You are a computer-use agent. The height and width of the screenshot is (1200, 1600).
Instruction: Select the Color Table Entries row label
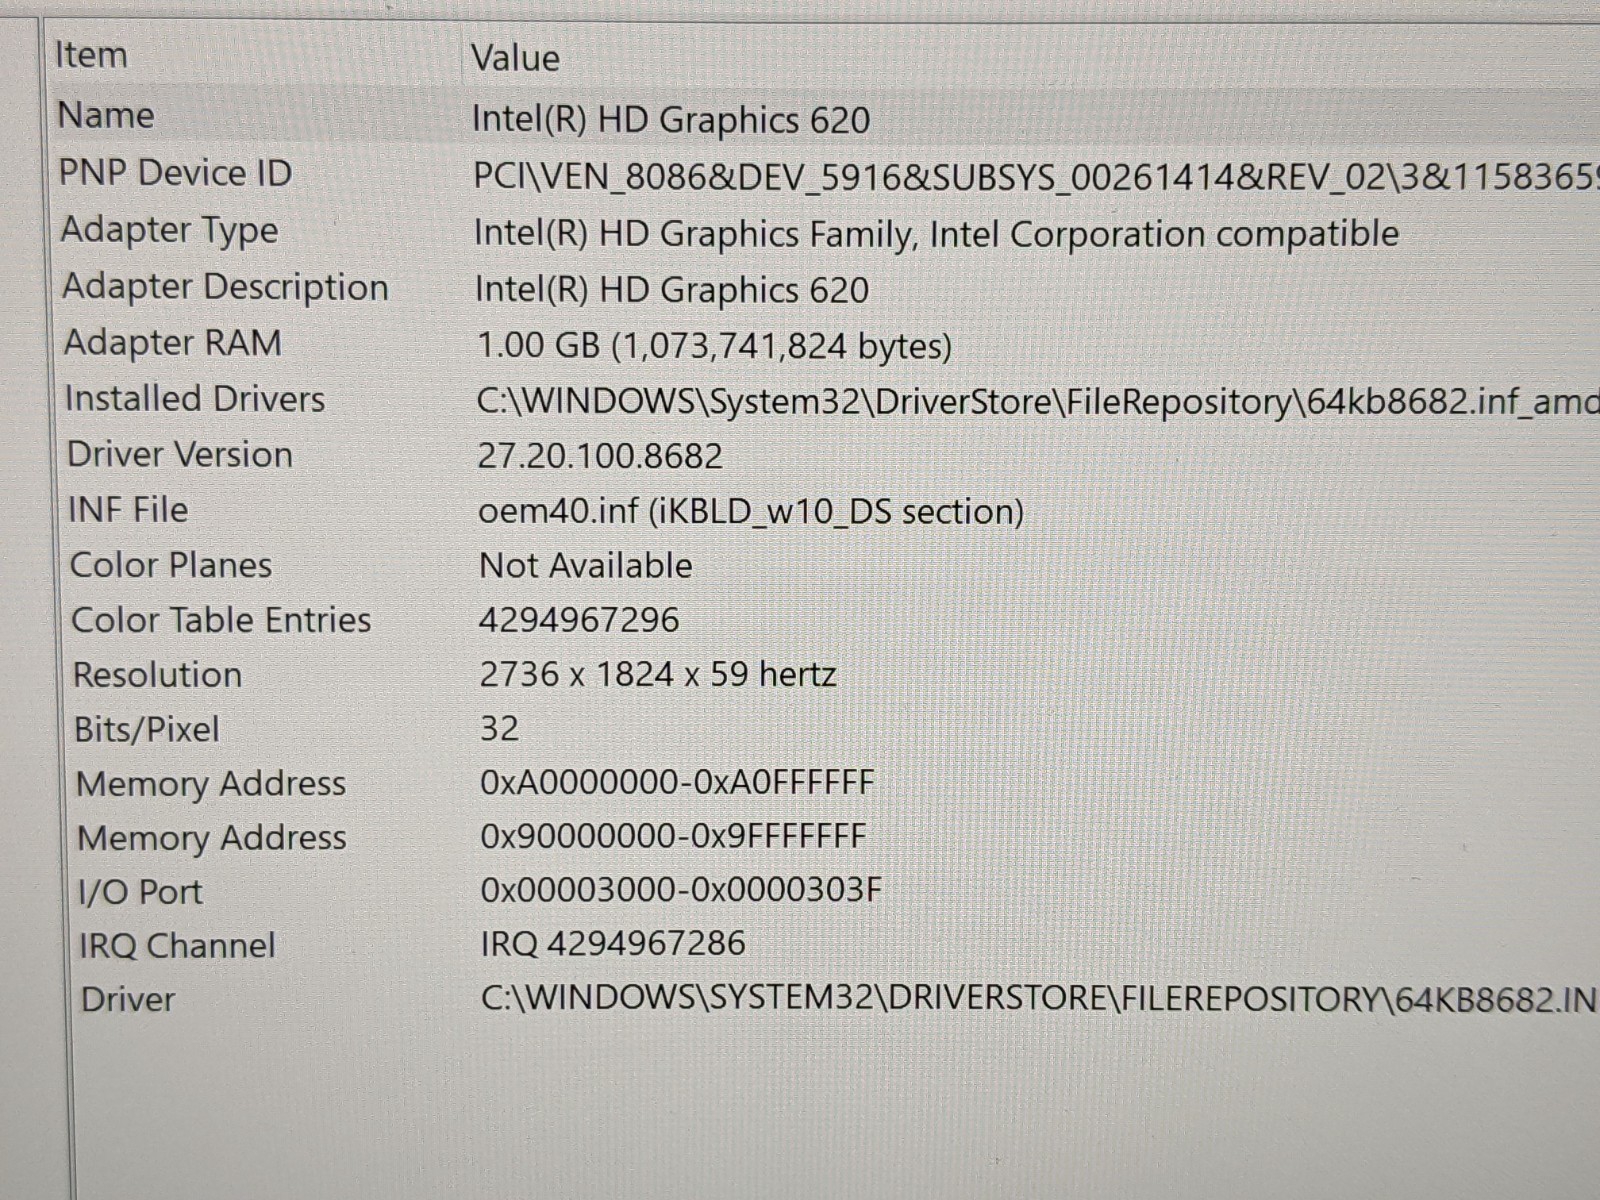tap(221, 620)
